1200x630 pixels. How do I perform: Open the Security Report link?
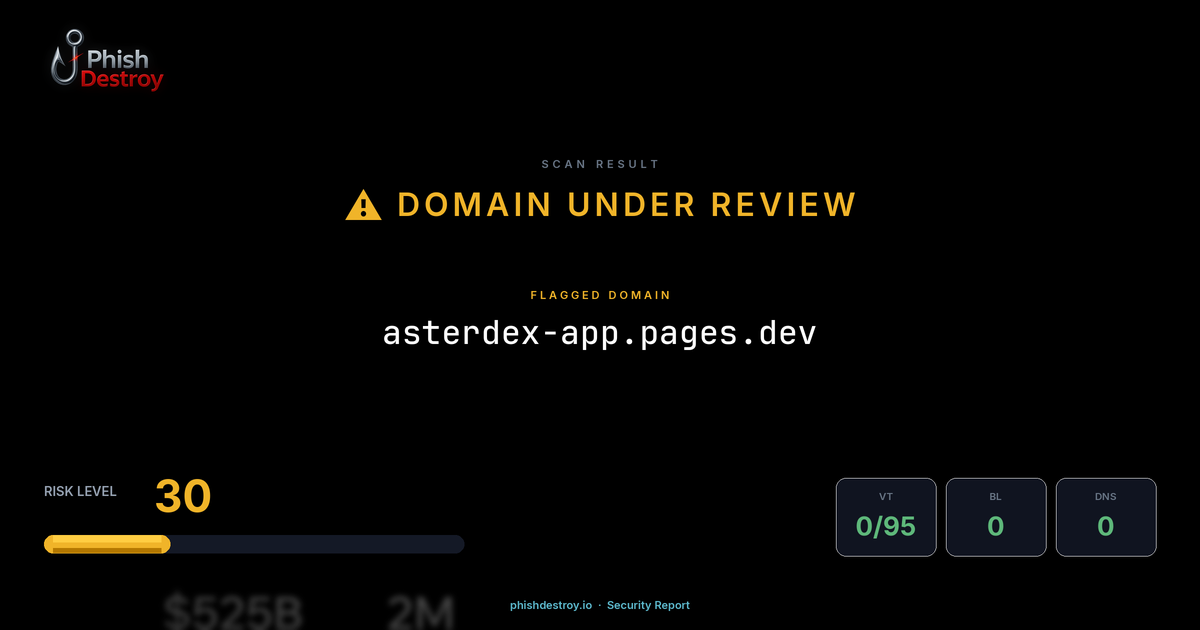tap(648, 605)
